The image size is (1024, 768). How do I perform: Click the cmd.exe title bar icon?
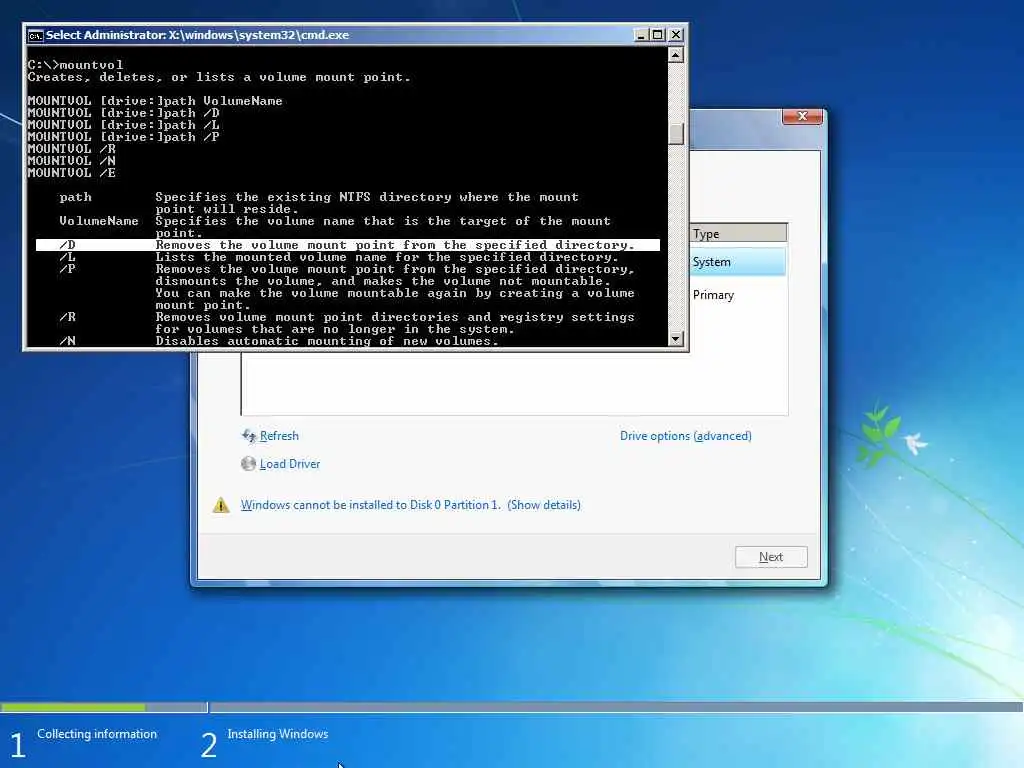(x=35, y=35)
